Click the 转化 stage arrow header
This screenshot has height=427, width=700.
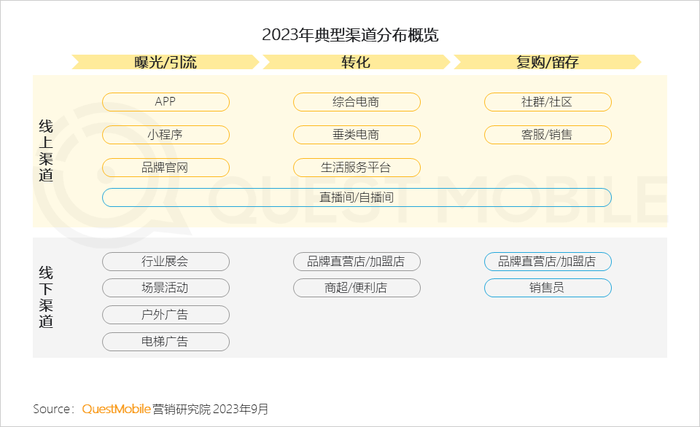(356, 62)
